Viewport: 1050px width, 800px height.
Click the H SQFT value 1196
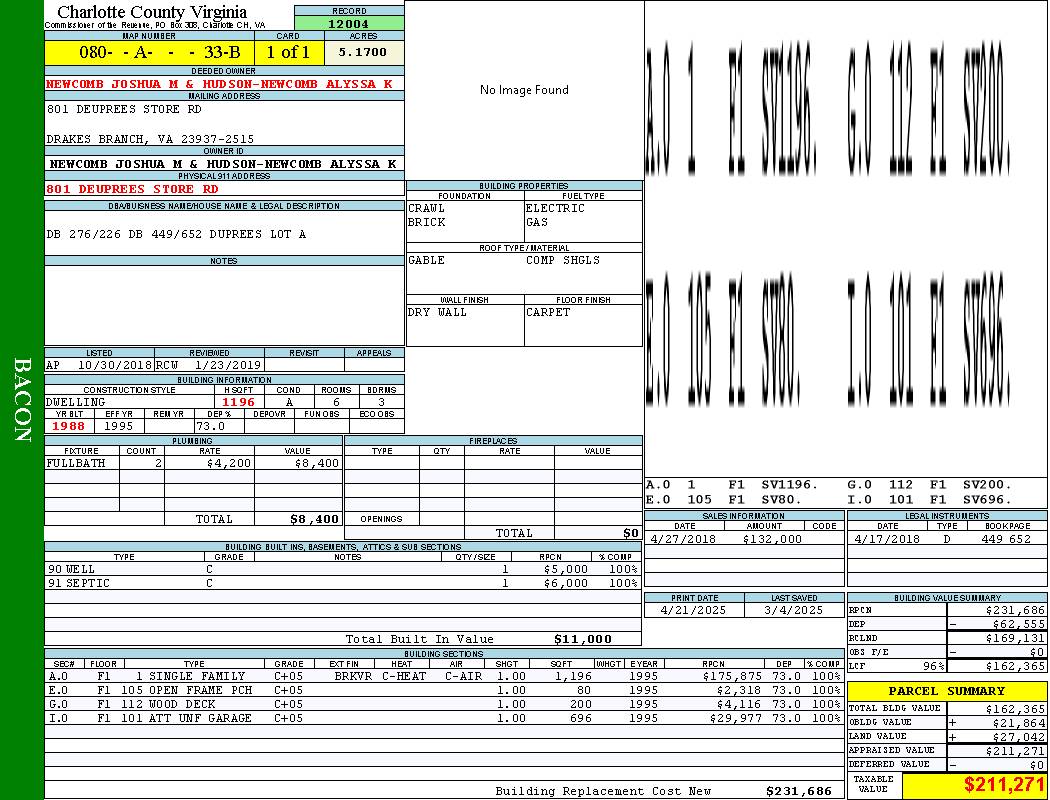pos(238,402)
